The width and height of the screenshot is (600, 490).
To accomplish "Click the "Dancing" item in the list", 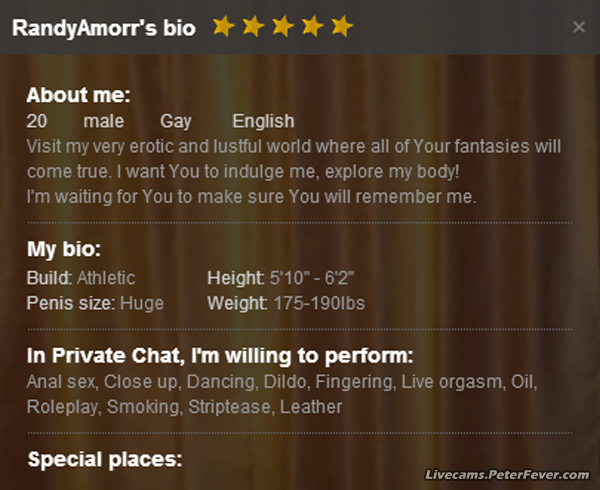I will click(x=221, y=382).
